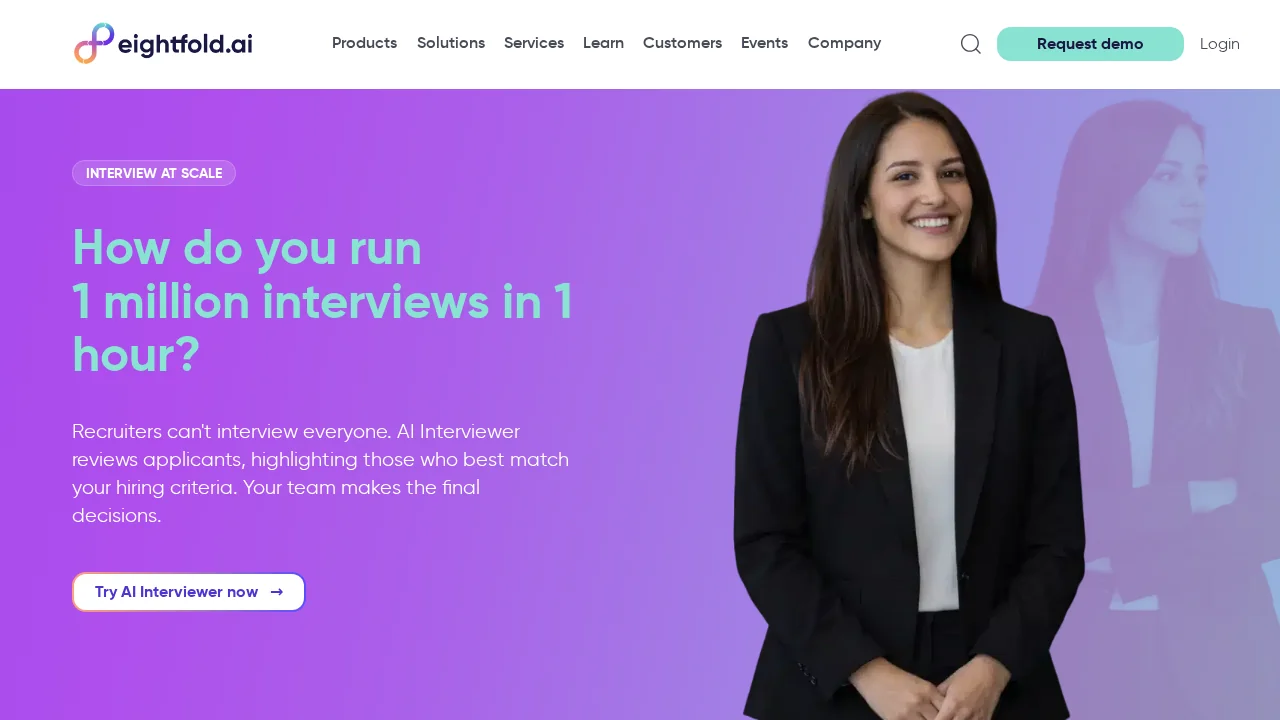The image size is (1280, 720).
Task: Open the Products menu
Action: (364, 43)
